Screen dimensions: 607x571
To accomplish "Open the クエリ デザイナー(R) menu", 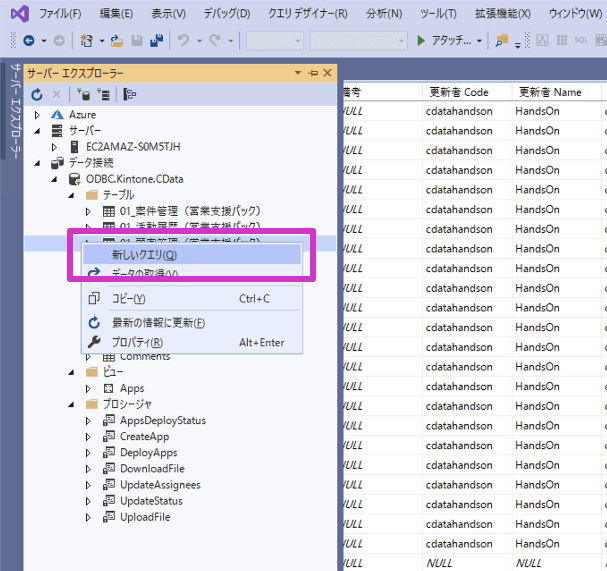I will [x=308, y=14].
